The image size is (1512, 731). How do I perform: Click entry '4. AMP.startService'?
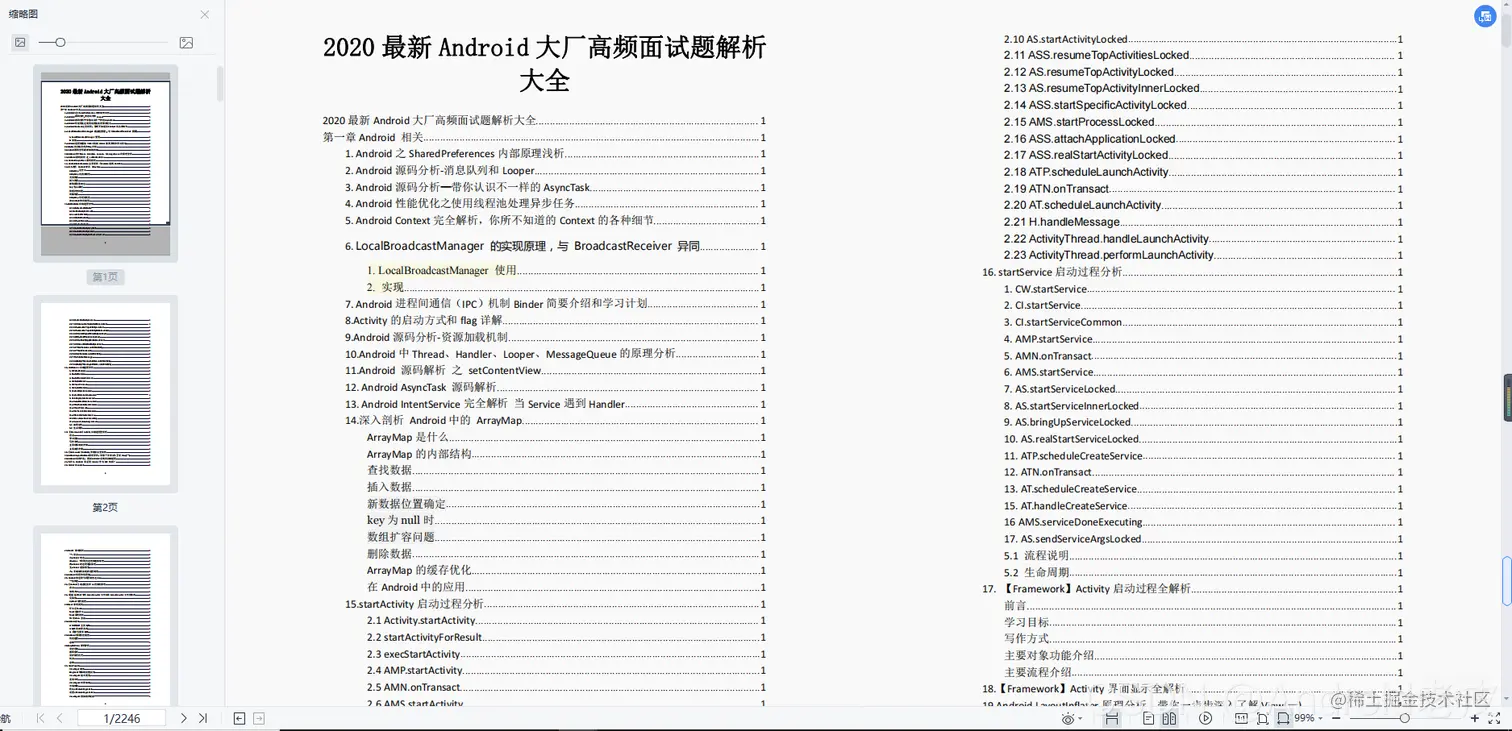tap(1048, 339)
